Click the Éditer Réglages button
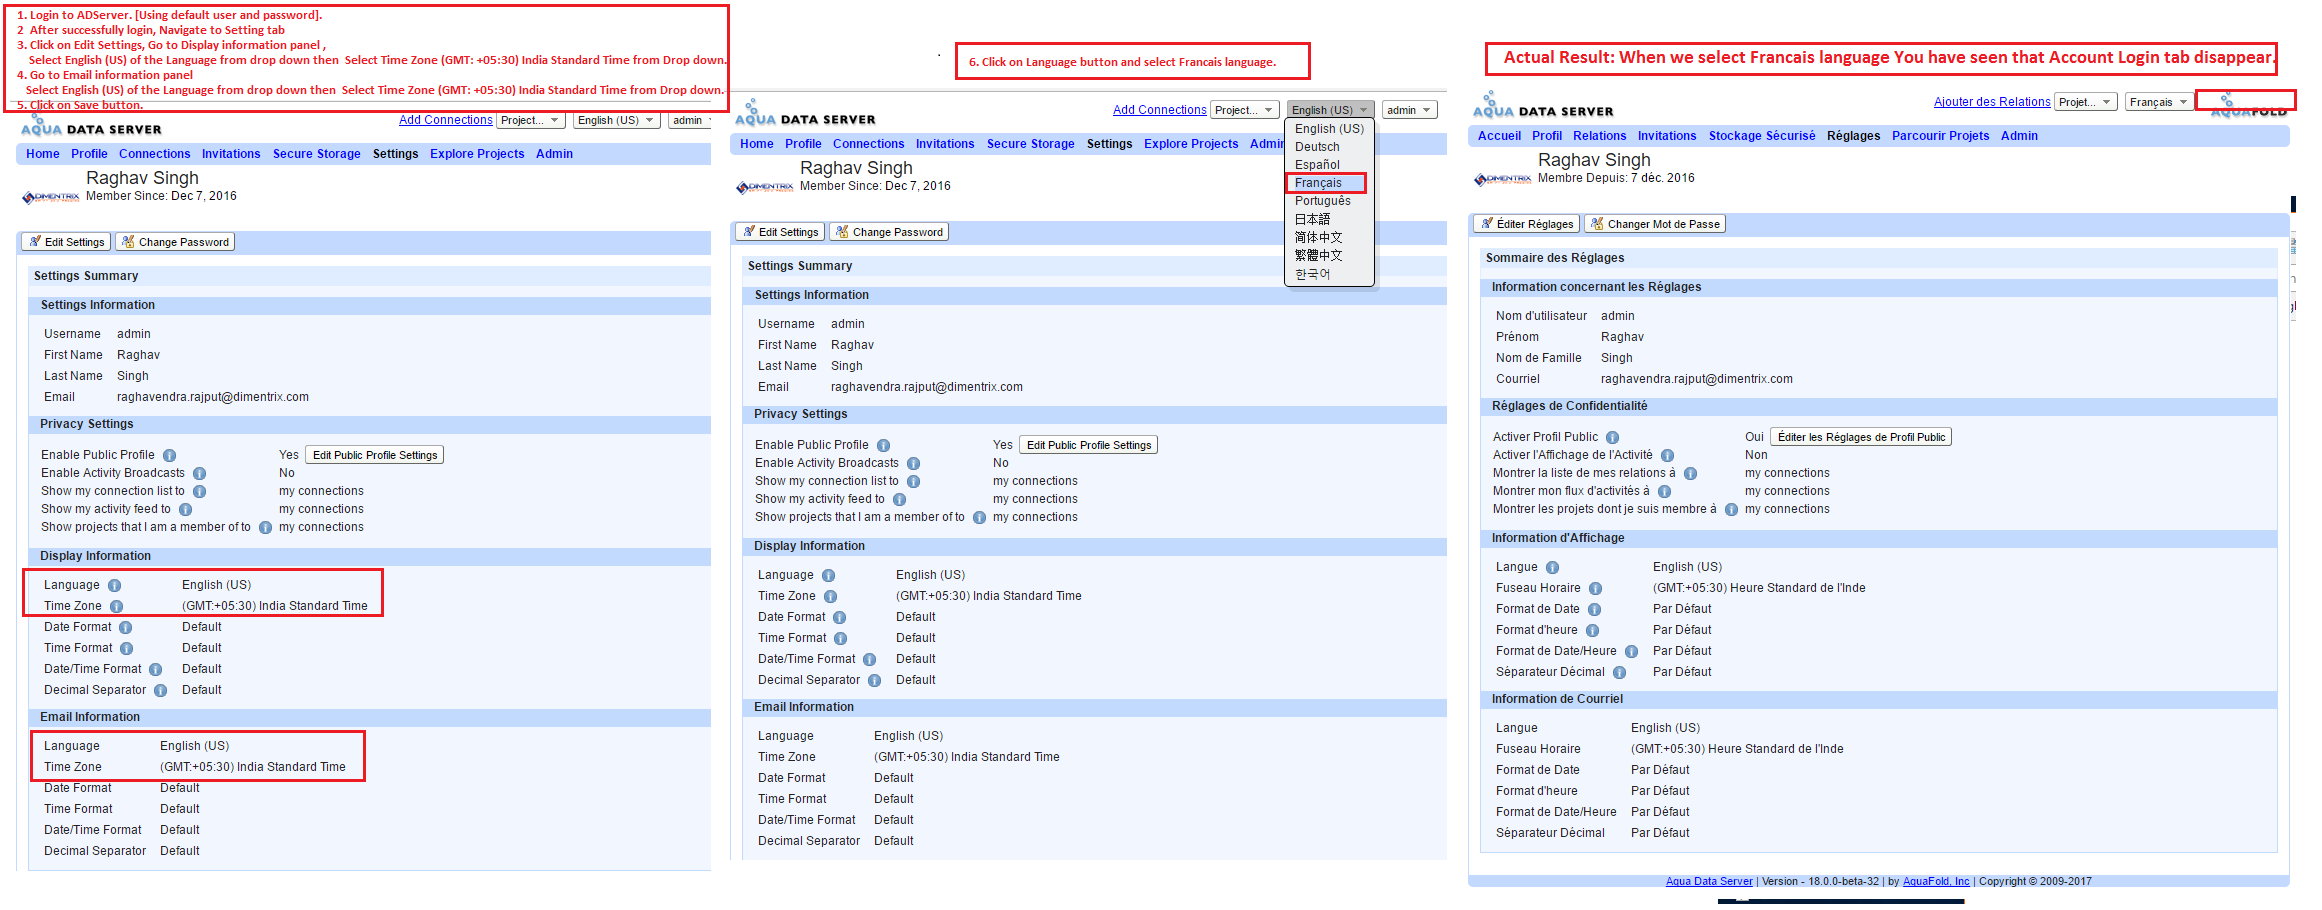Image resolution: width=2322 pixels, height=910 pixels. pos(1526,224)
